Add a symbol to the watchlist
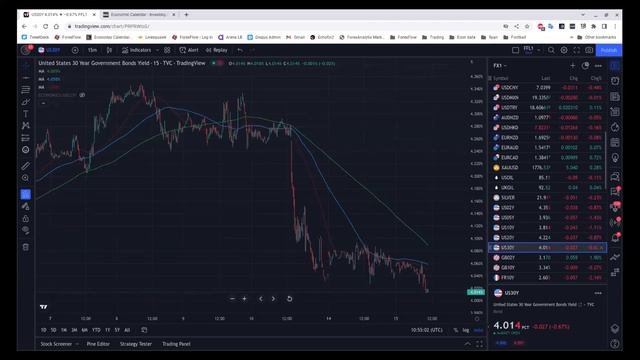Image resolution: width=640 pixels, height=360 pixels. click(572, 65)
